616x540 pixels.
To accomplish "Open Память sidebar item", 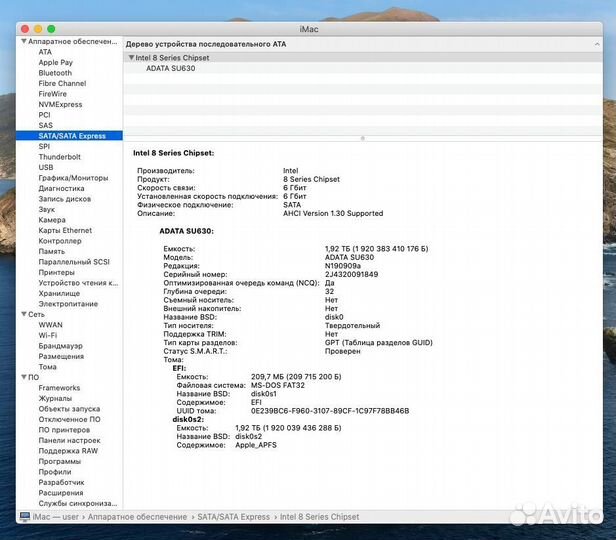I will 51,251.
